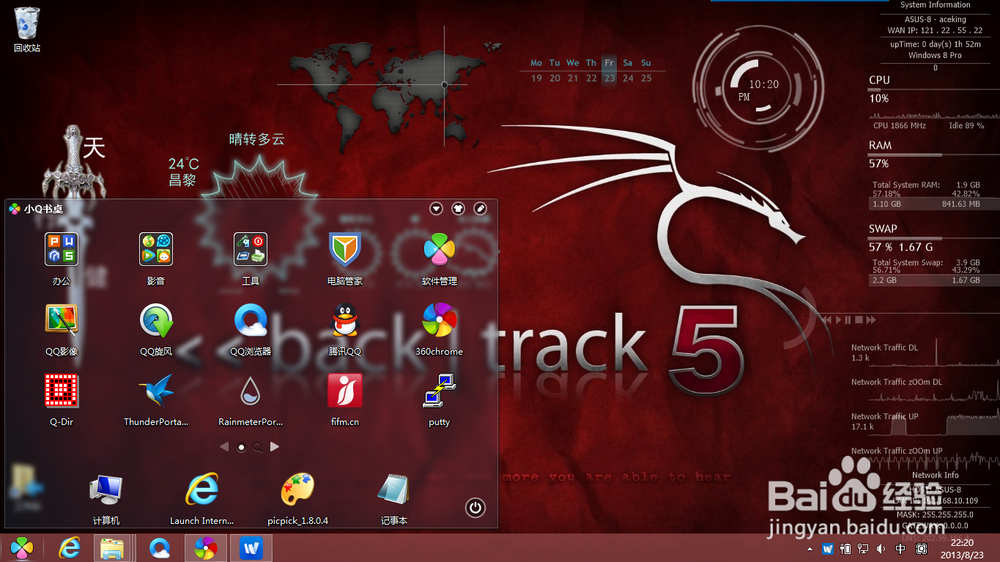Click the CPU 10% usage bar

[x=934, y=90]
